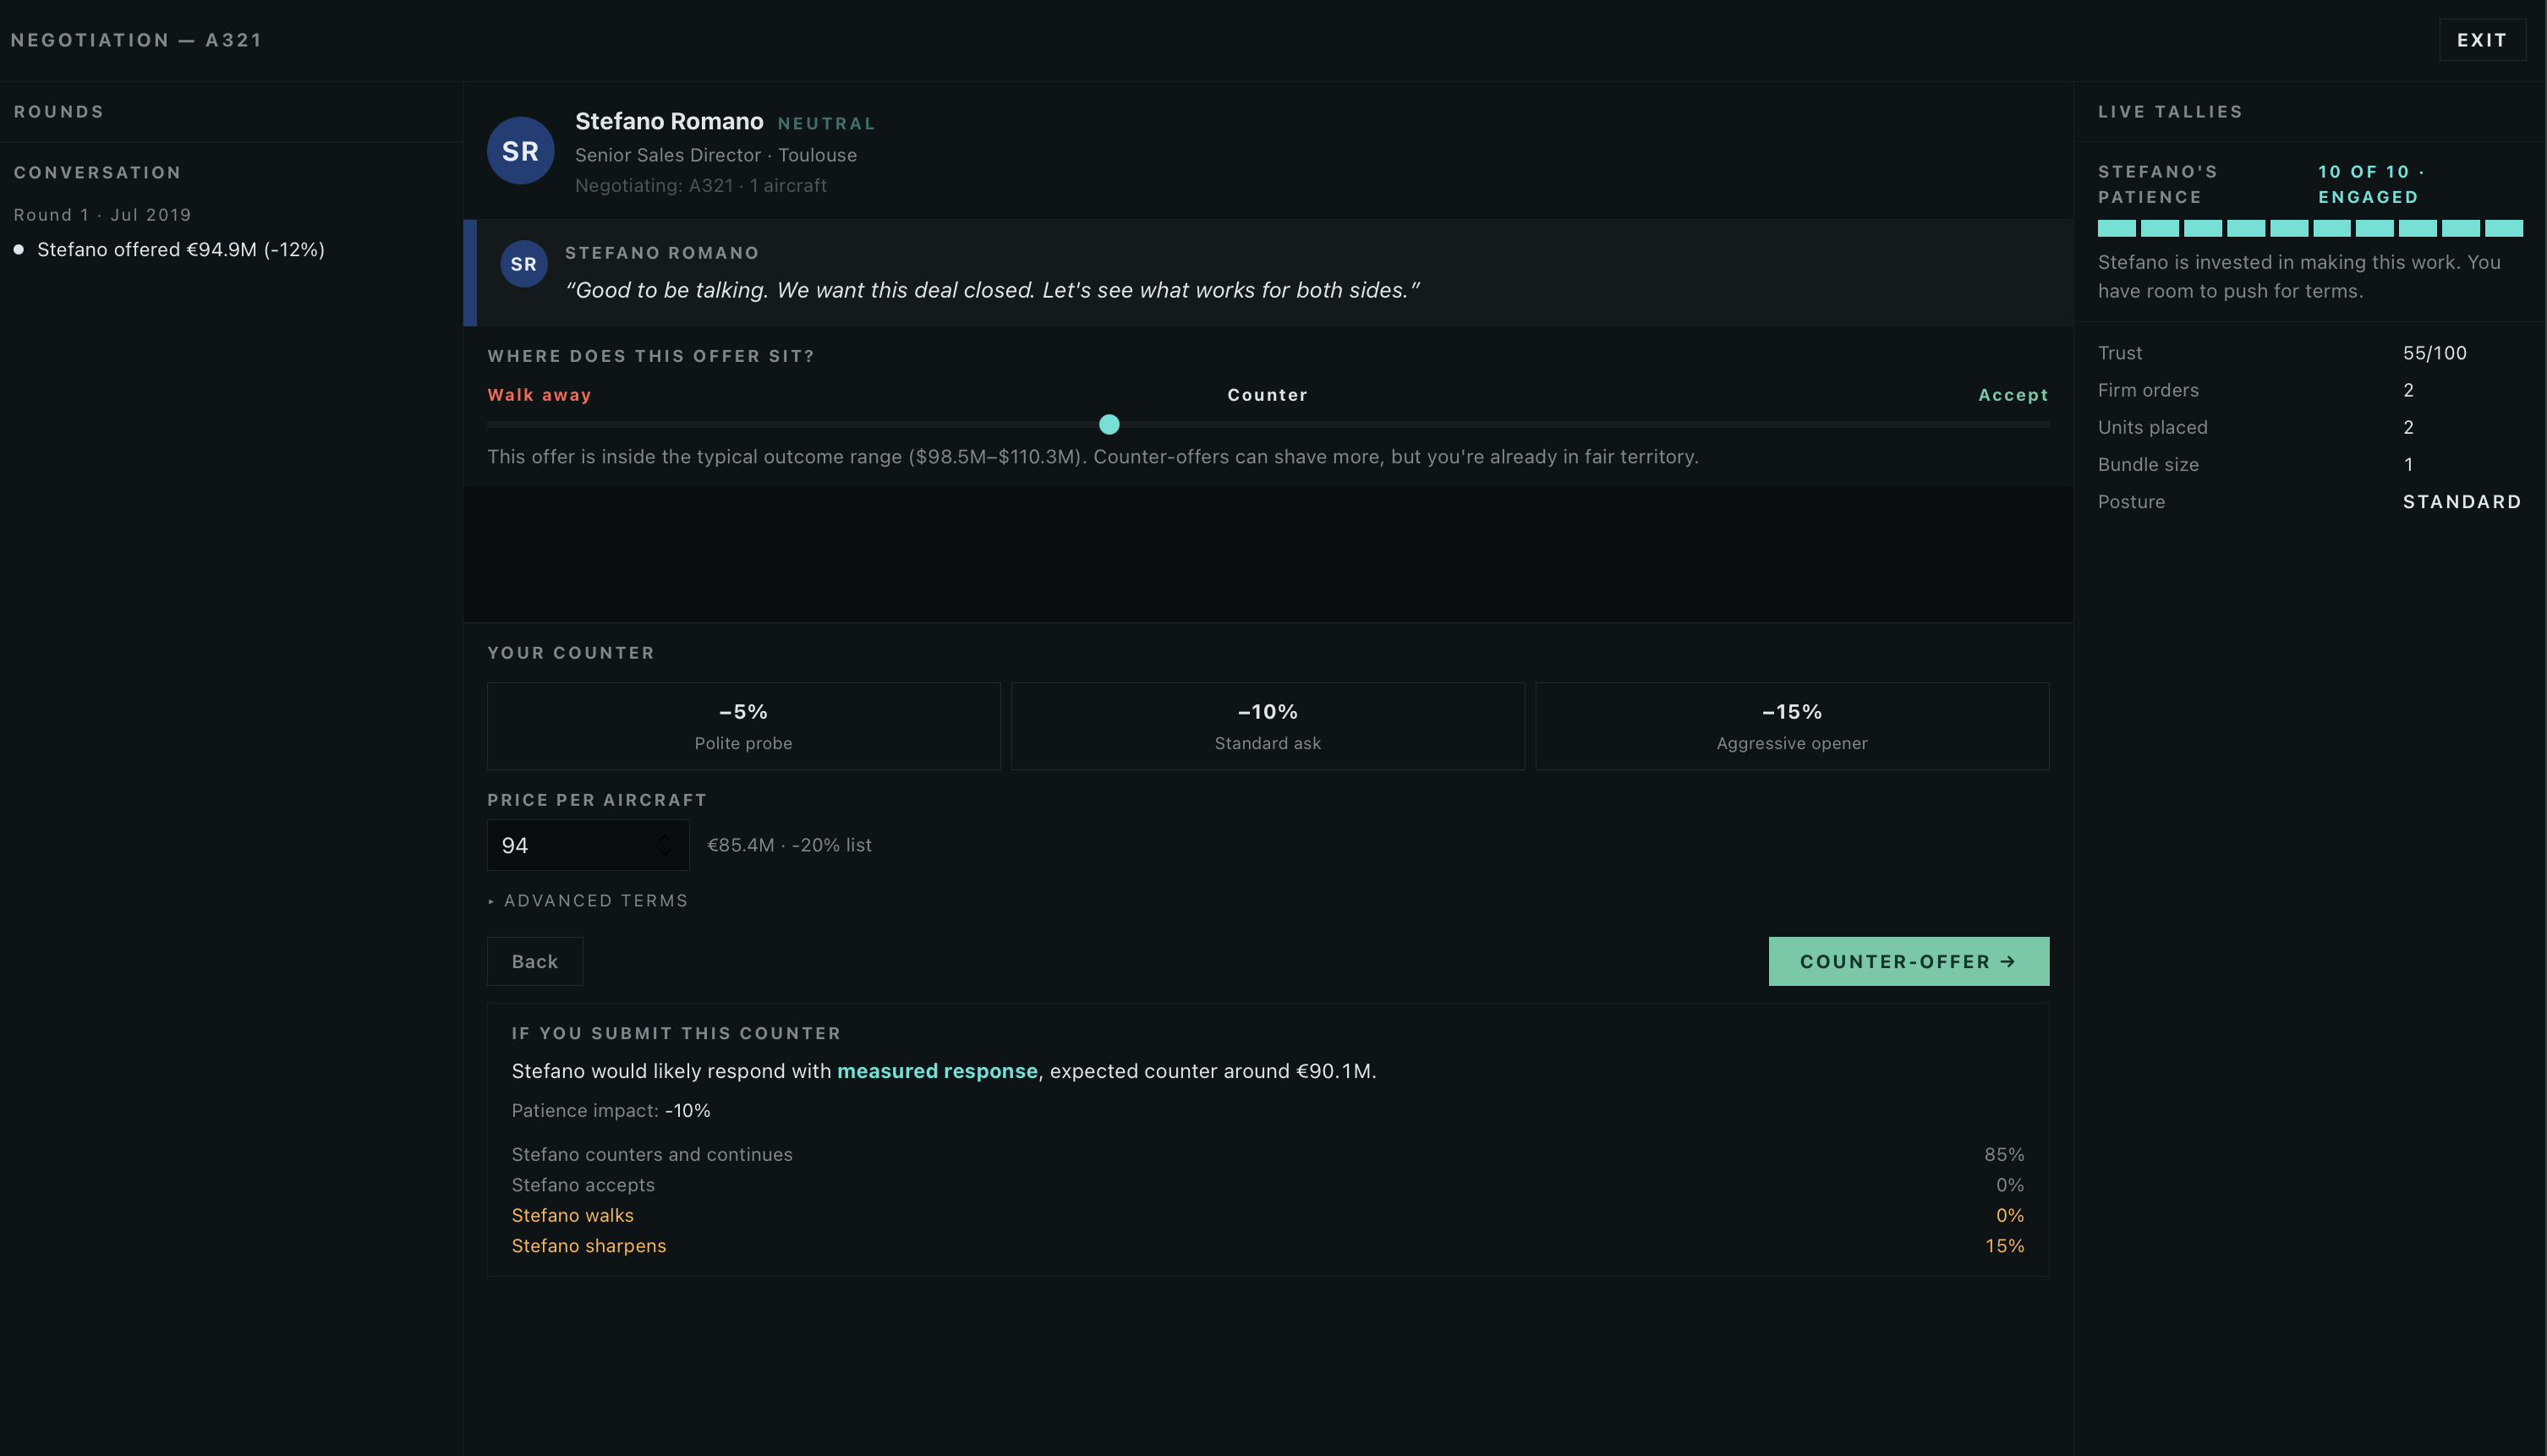Screen dimensions: 2547x1456
Task: Click the NEUTRAL status badge
Action: 826,124
